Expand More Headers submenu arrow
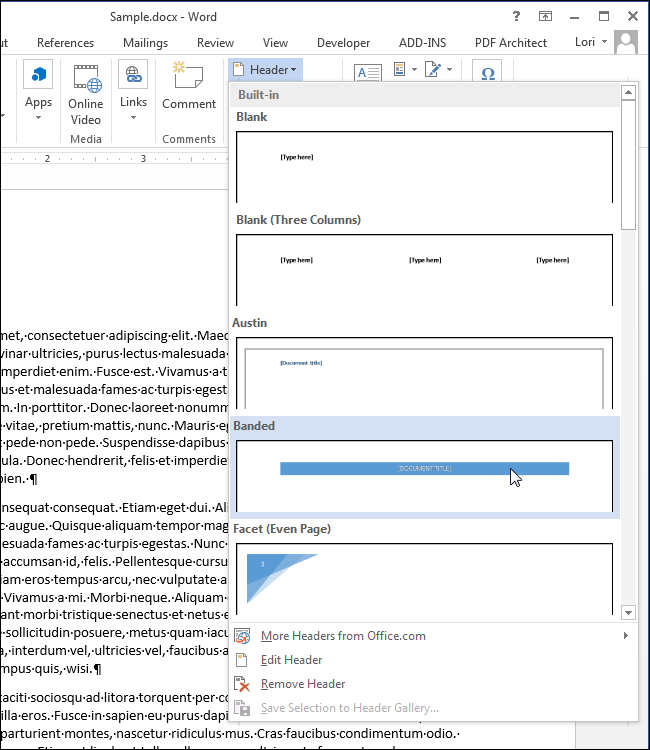Screen dimensions: 650x750 click(626, 636)
